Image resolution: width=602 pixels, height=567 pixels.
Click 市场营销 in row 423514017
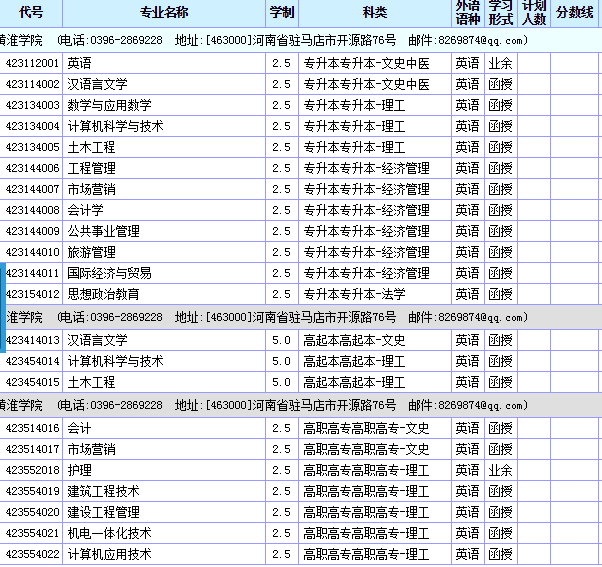pos(91,449)
